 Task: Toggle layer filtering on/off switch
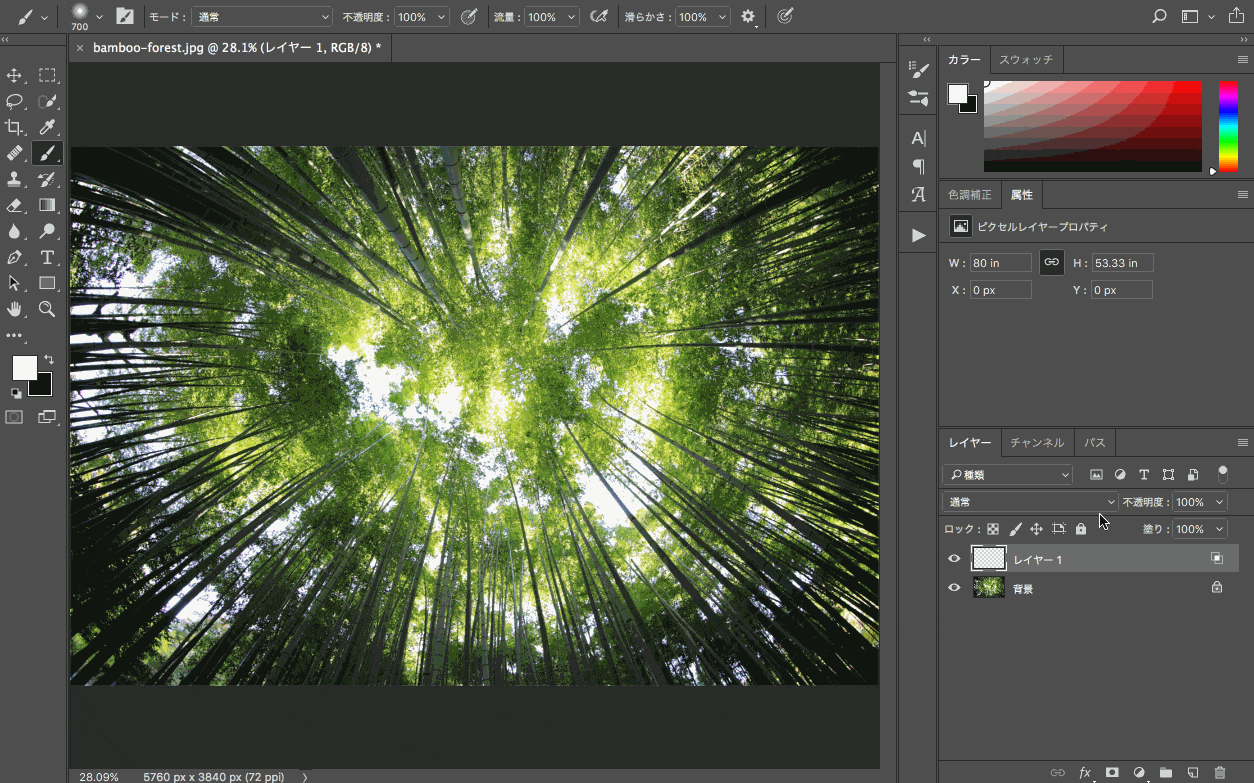point(1222,475)
